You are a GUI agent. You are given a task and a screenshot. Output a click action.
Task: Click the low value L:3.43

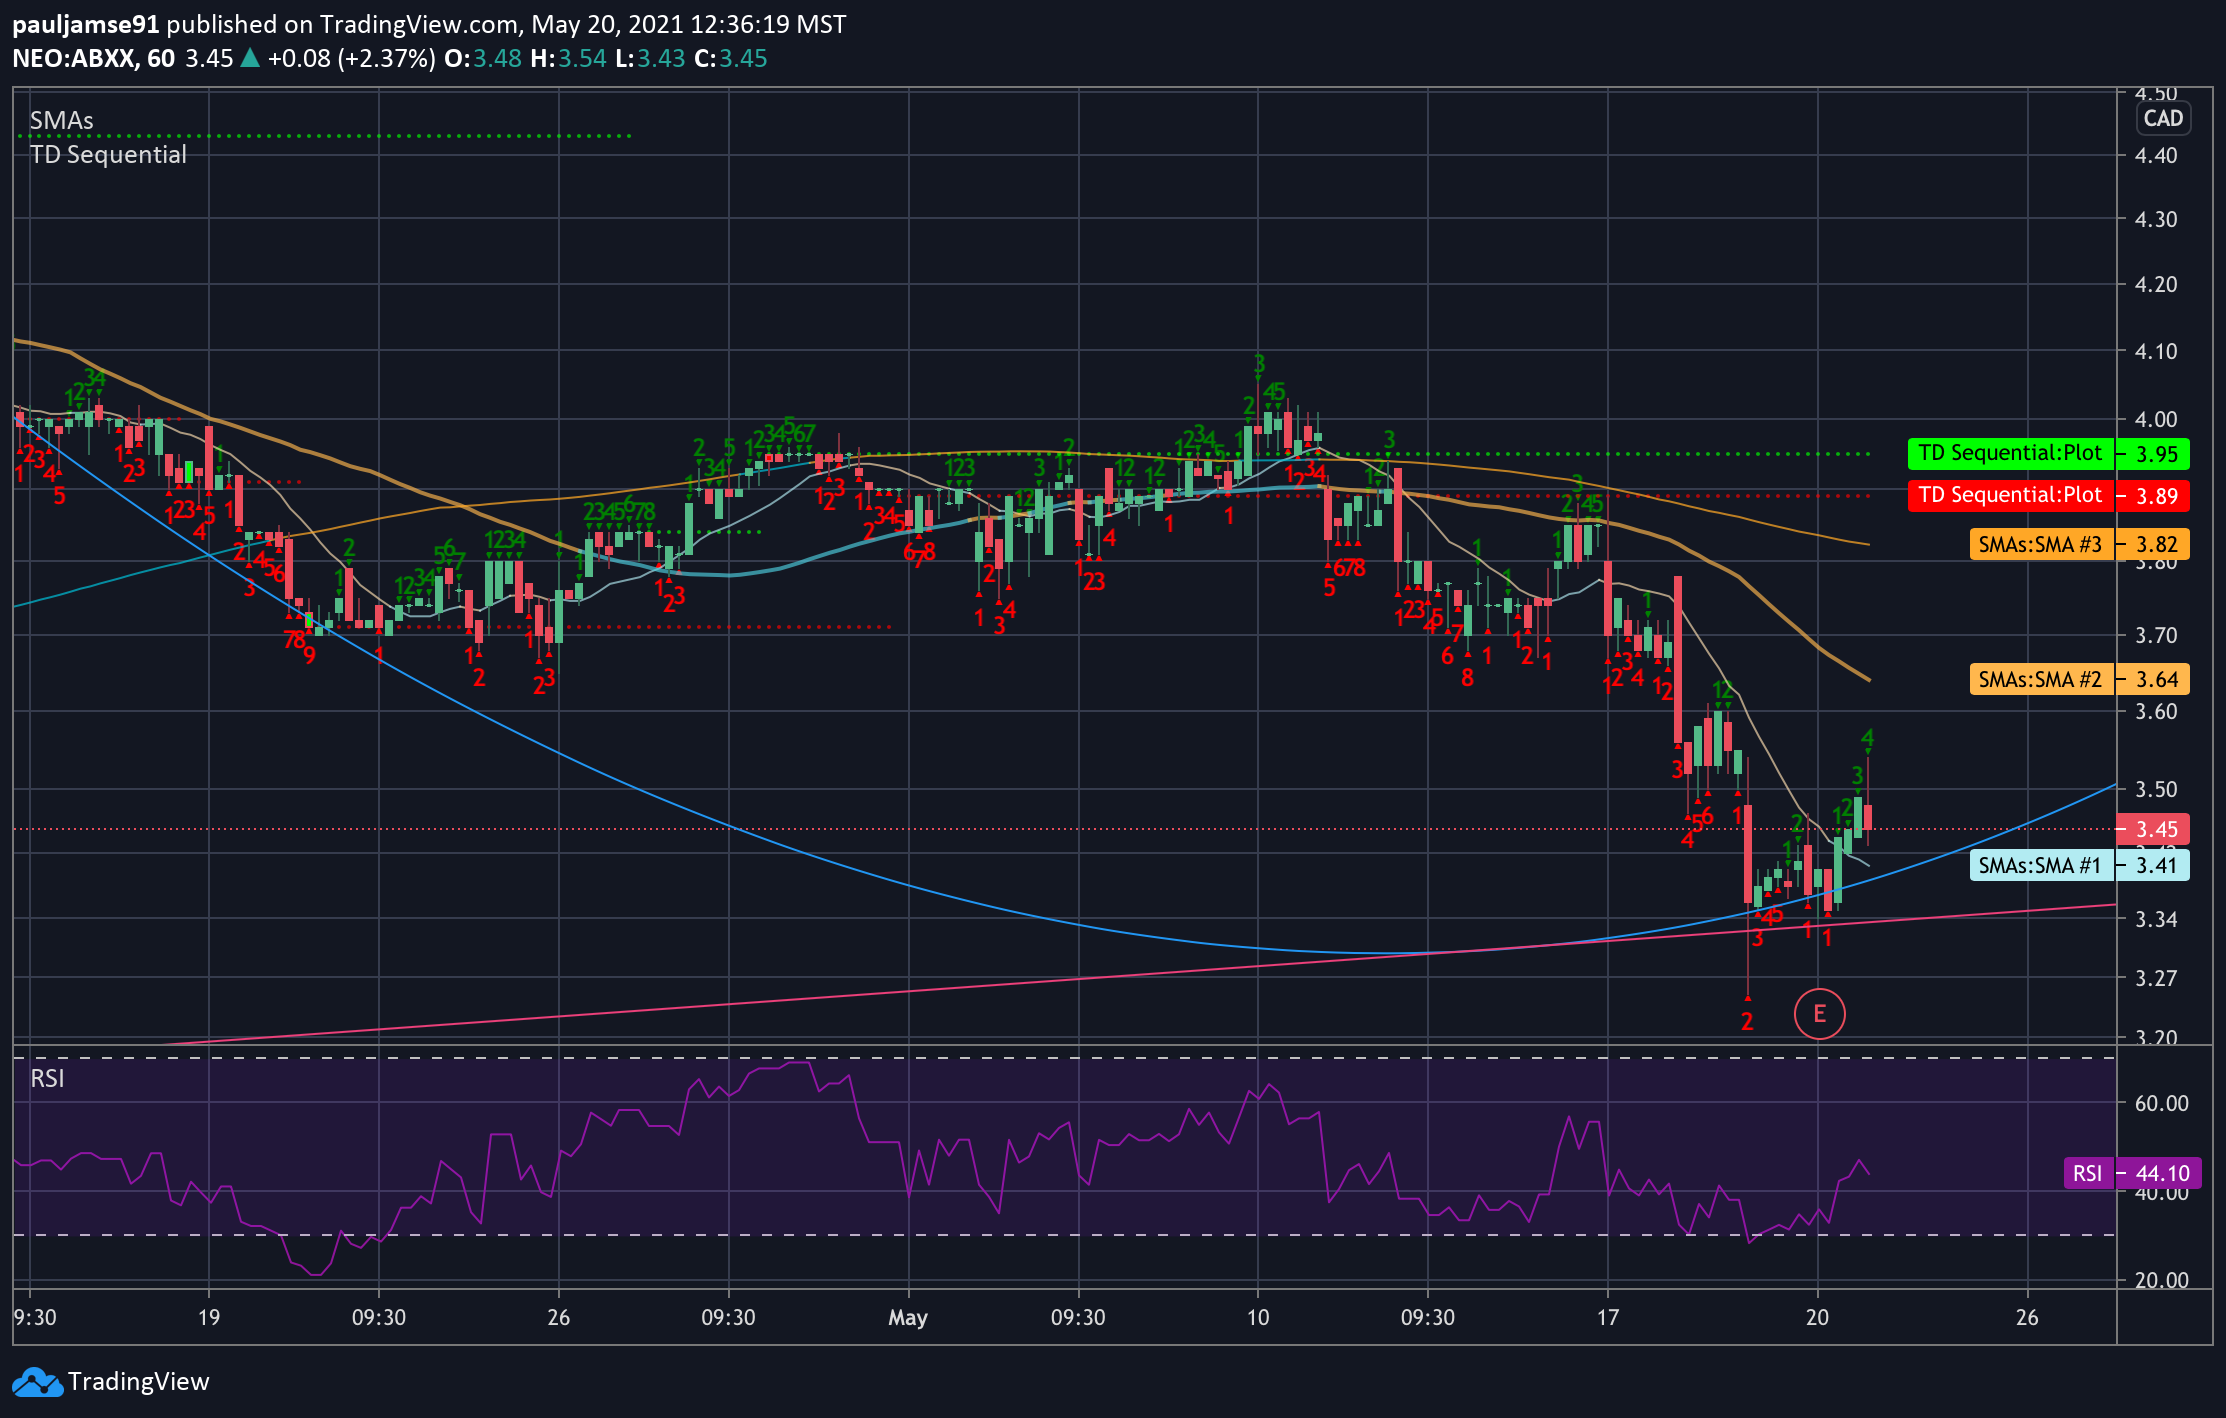650,59
